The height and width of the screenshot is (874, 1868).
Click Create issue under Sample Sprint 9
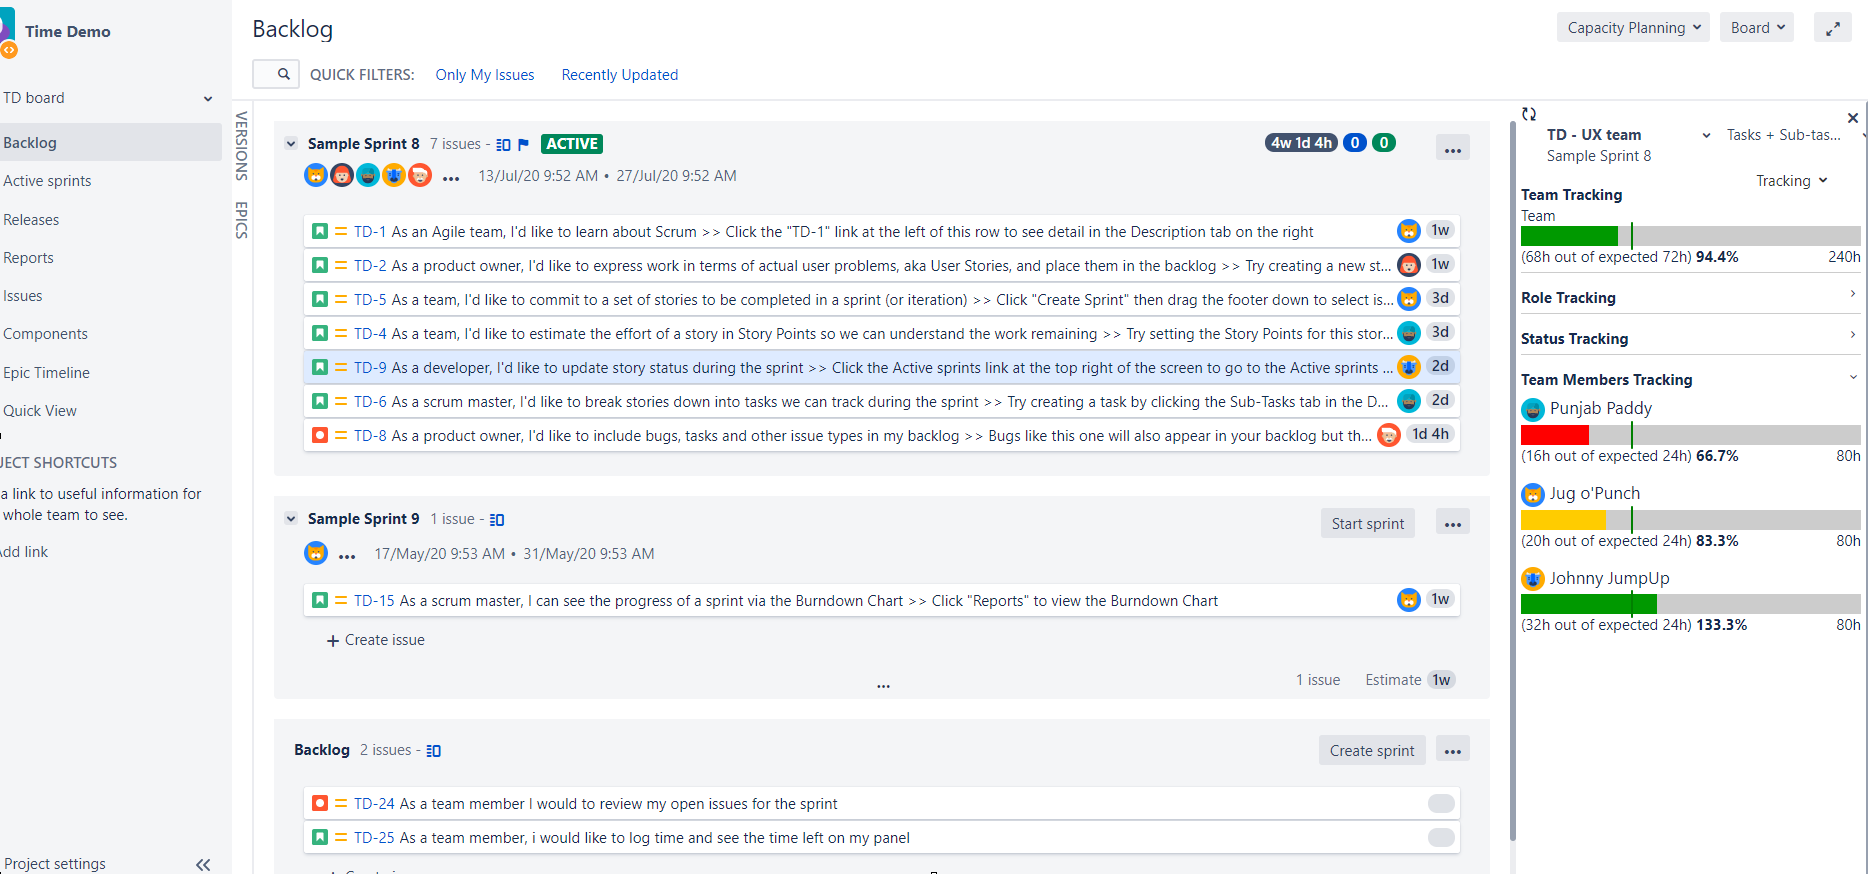click(x=376, y=640)
